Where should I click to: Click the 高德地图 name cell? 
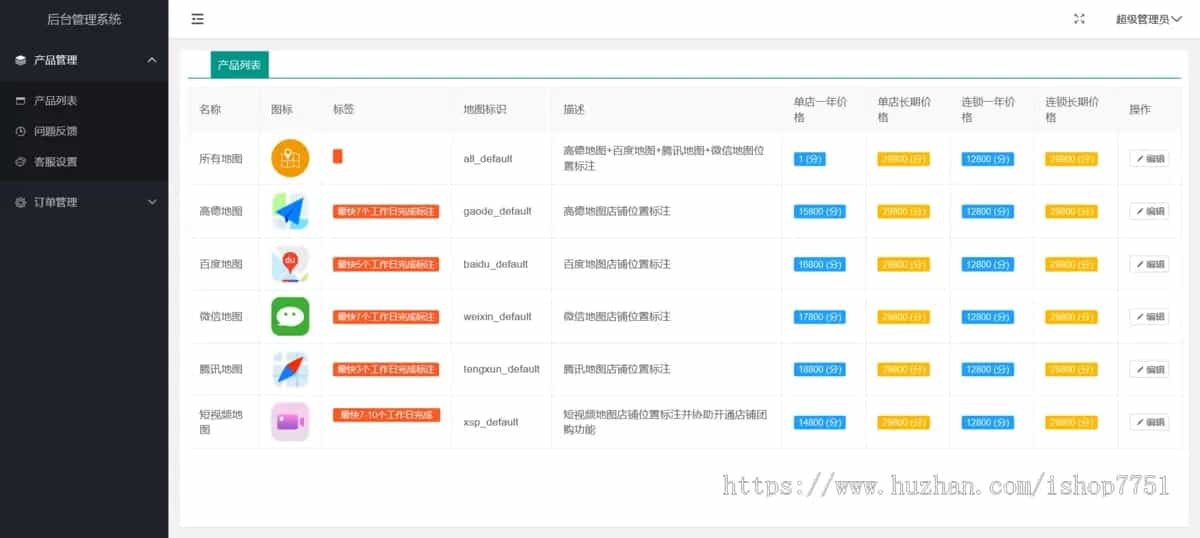click(221, 211)
